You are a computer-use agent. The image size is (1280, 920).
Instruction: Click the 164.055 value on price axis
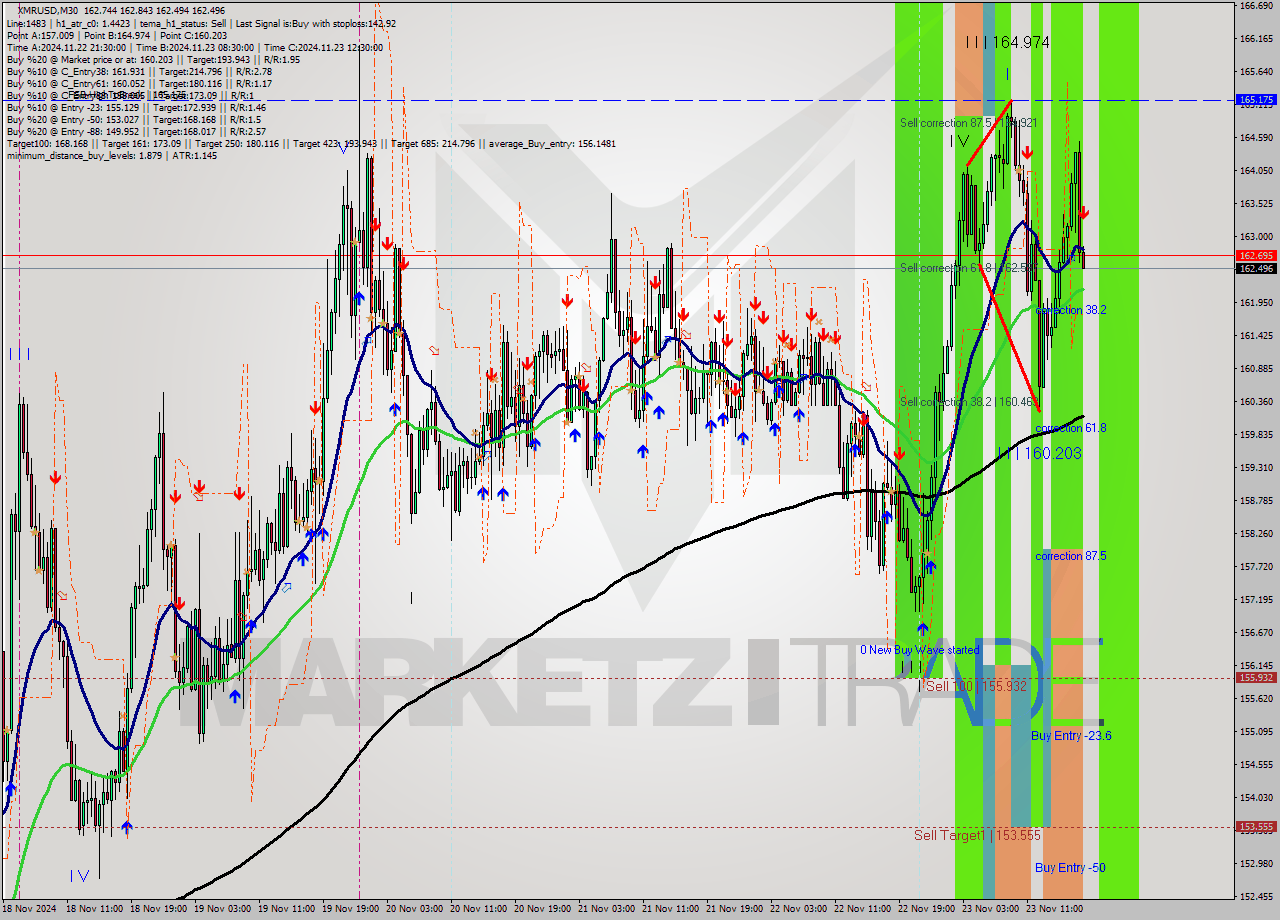(1256, 170)
